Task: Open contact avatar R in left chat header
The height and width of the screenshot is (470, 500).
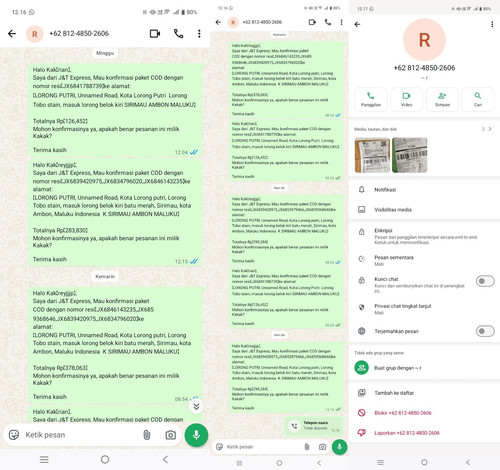Action: [35, 34]
